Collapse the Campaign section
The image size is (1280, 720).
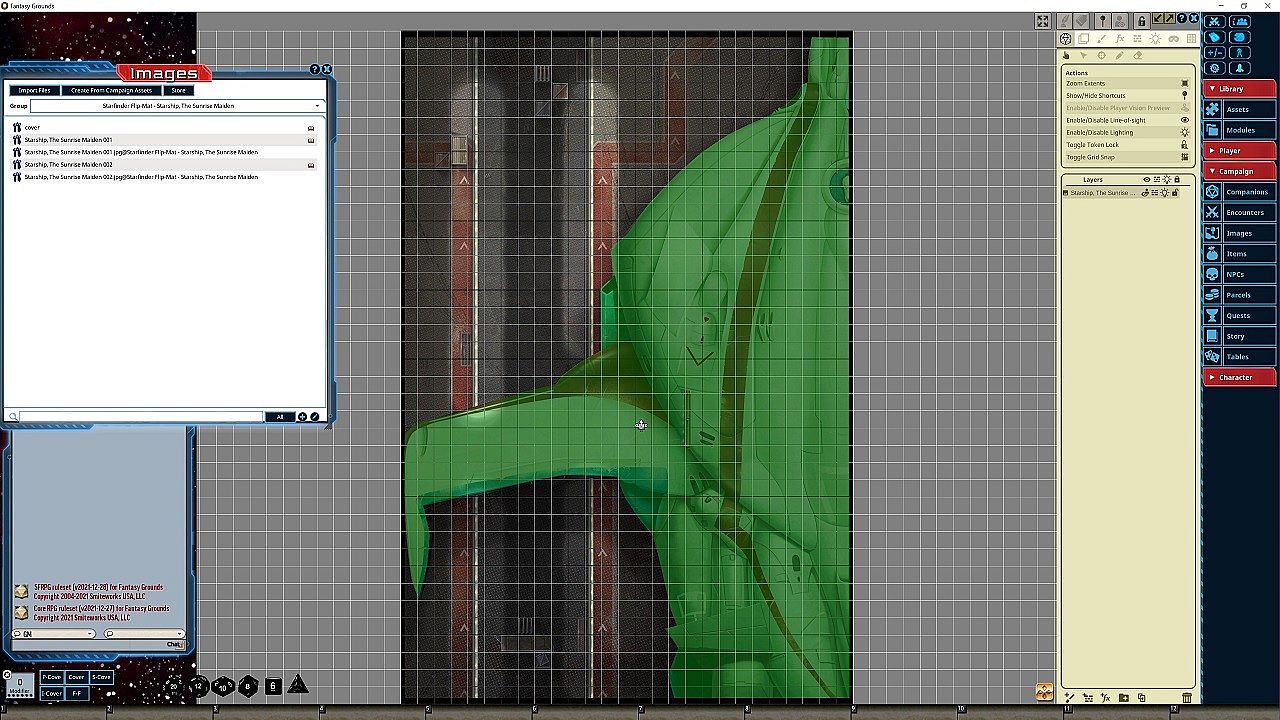point(1239,171)
